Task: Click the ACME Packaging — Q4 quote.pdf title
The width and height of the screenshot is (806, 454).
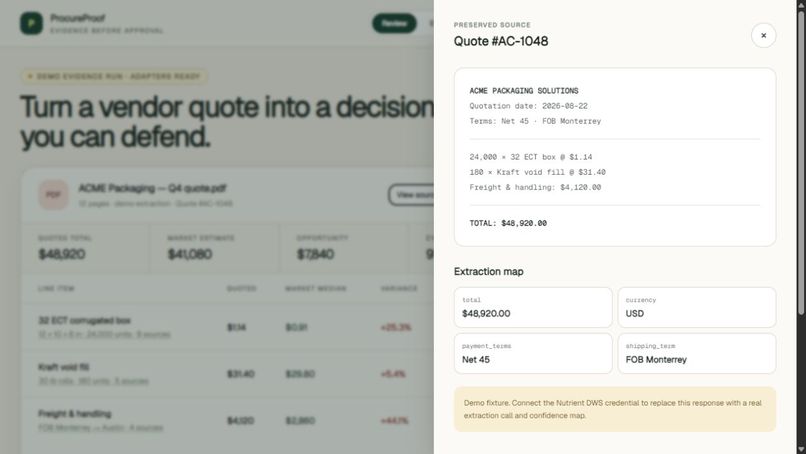Action: [x=153, y=188]
